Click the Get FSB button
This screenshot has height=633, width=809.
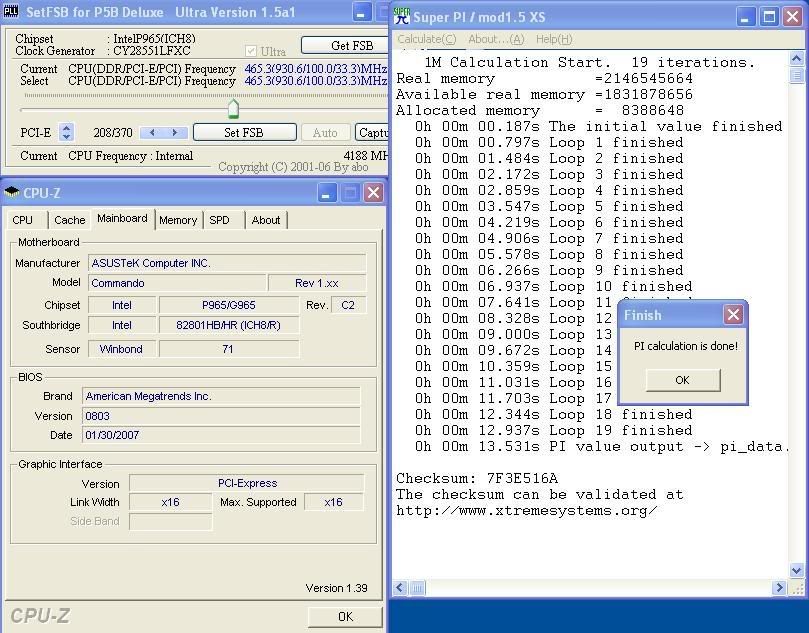pos(345,45)
